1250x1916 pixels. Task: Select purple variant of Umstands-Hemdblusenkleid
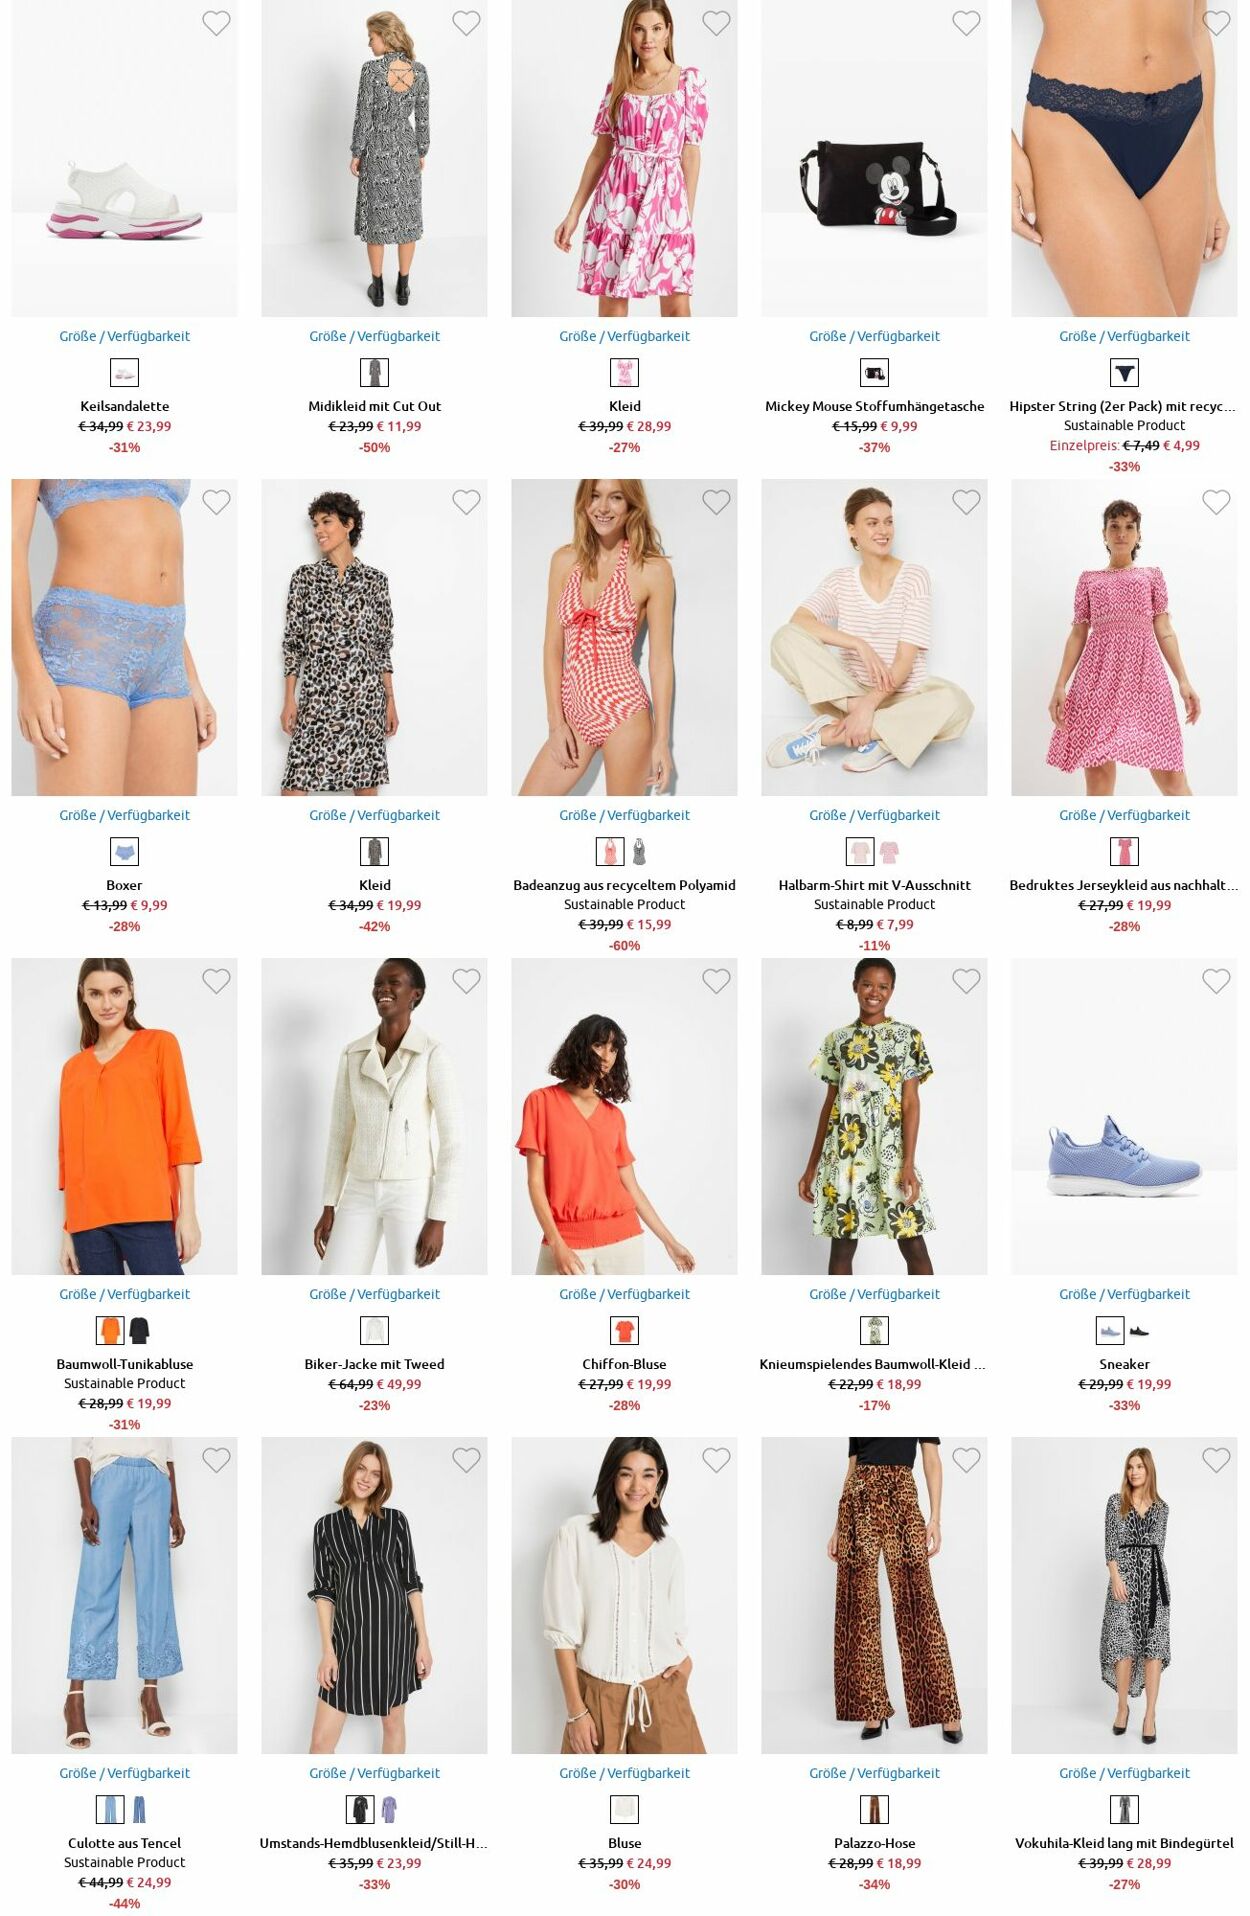389,1810
